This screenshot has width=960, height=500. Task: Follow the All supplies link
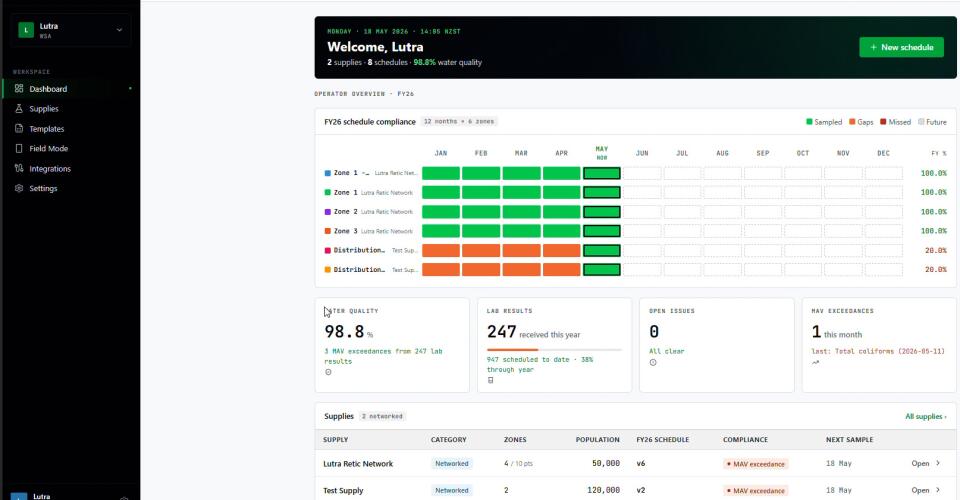(x=925, y=416)
